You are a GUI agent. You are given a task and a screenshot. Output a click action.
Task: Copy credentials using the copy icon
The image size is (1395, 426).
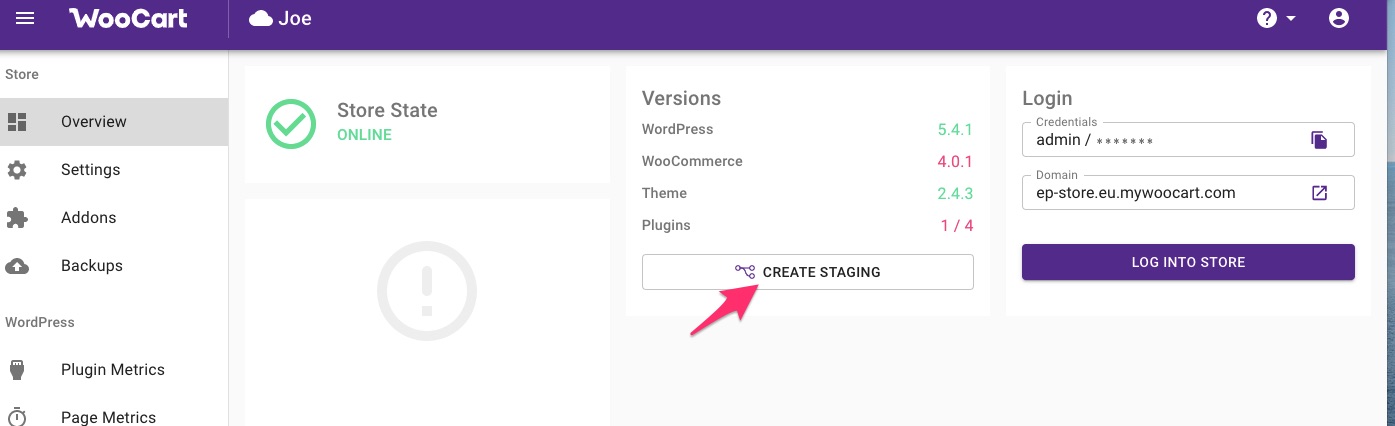1319,140
